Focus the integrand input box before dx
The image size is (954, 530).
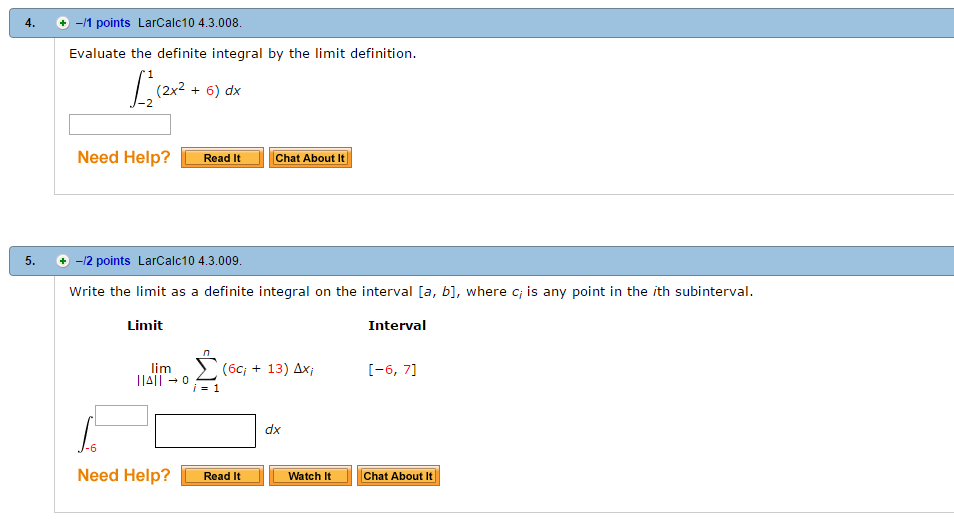206,431
